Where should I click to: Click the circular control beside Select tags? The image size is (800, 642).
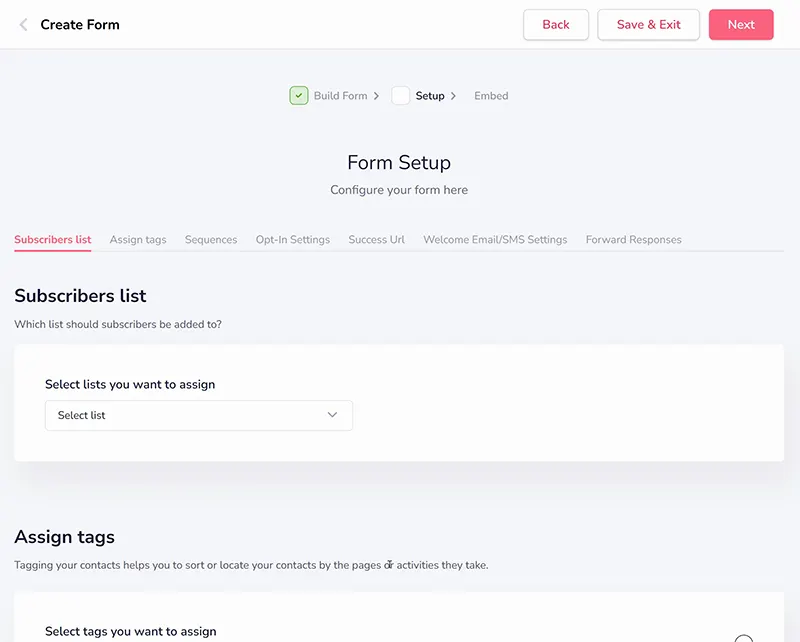(743, 639)
